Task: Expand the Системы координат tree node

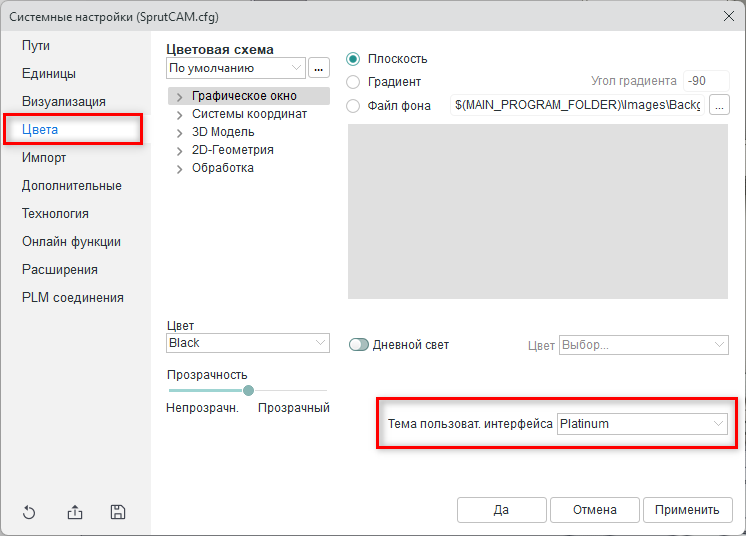Action: 180,115
